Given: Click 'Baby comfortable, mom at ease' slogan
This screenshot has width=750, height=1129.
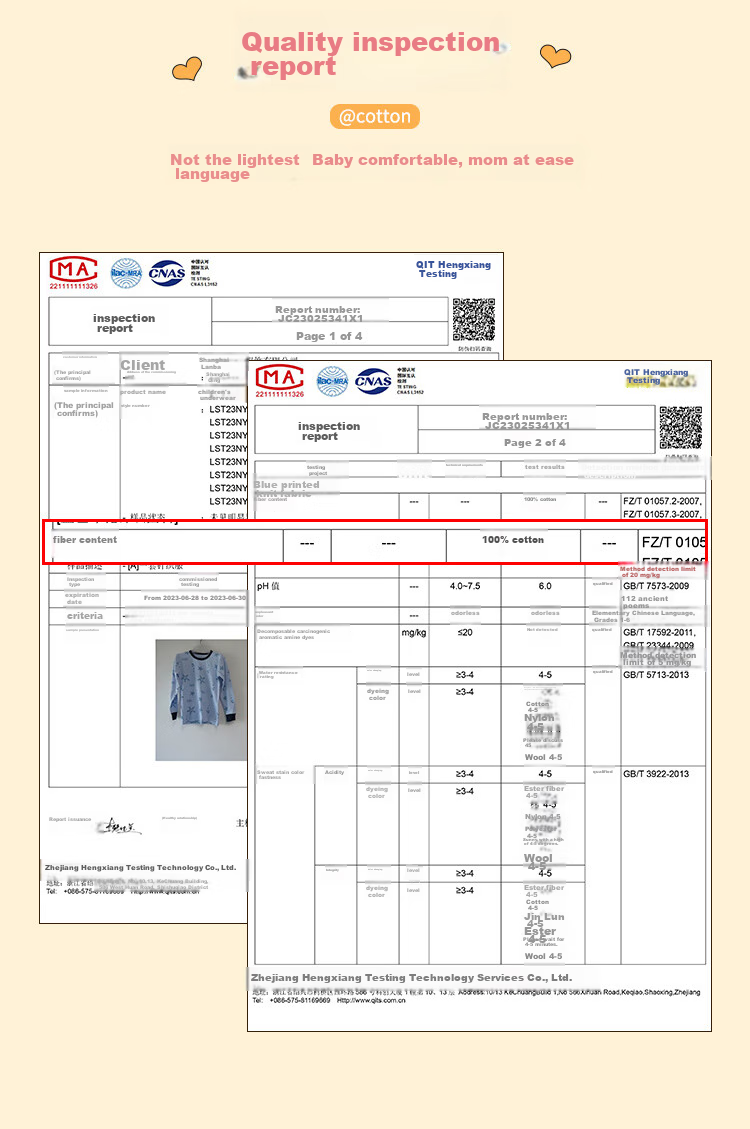Looking at the screenshot, I should pyautogui.click(x=443, y=160).
